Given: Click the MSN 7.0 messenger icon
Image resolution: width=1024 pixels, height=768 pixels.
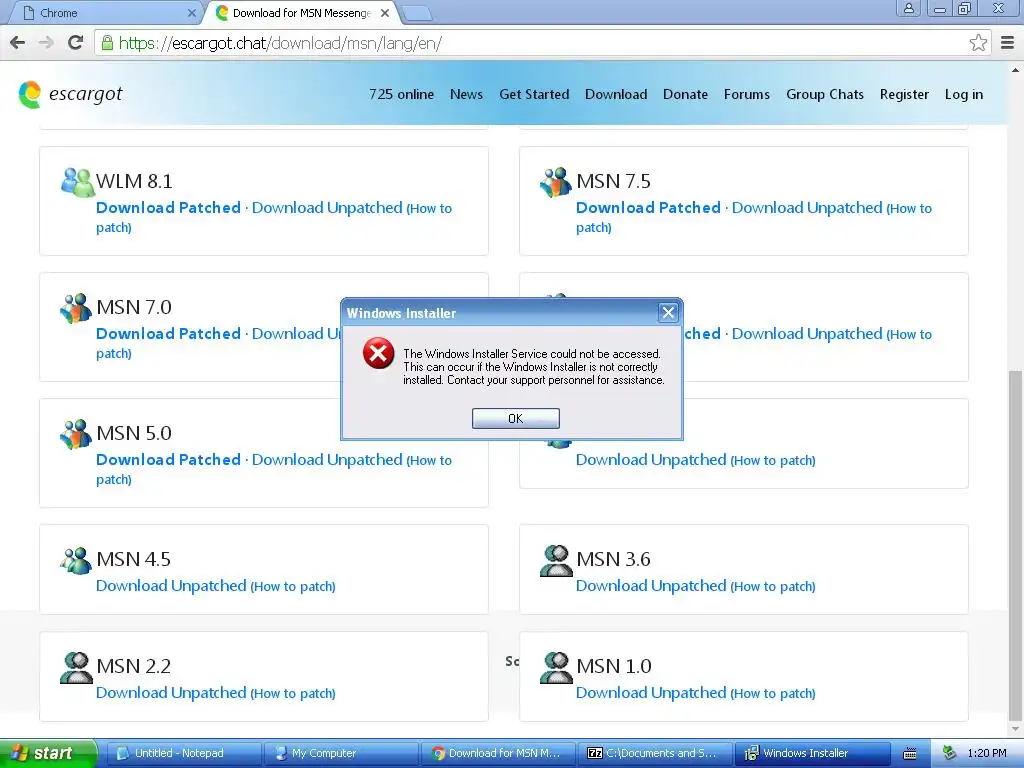Looking at the screenshot, I should tap(76, 308).
